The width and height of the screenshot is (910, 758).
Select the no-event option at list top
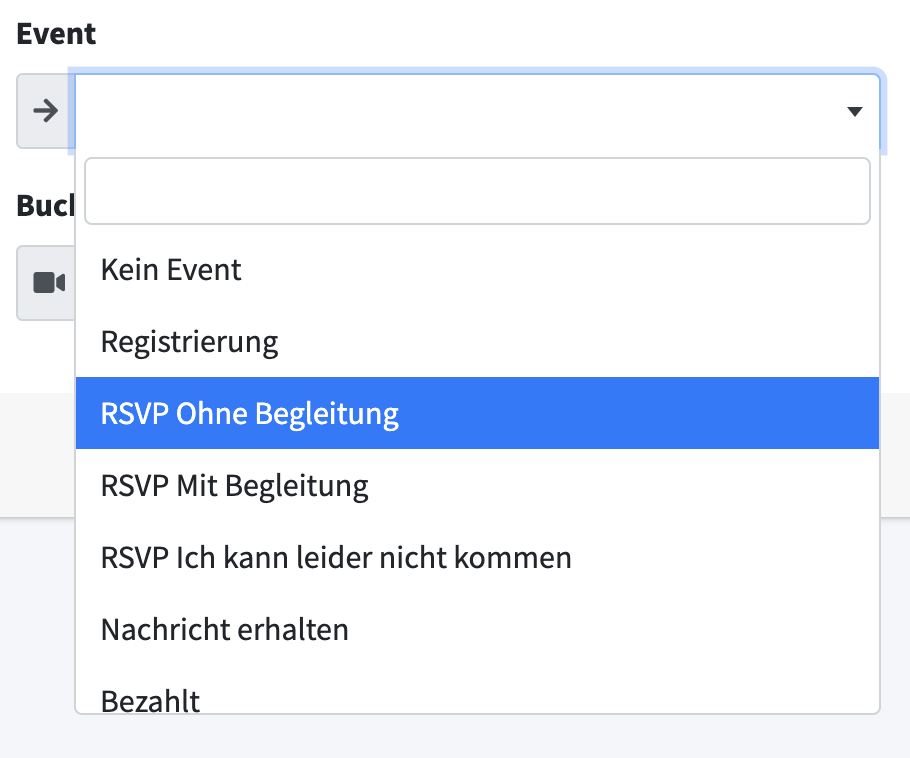point(171,269)
